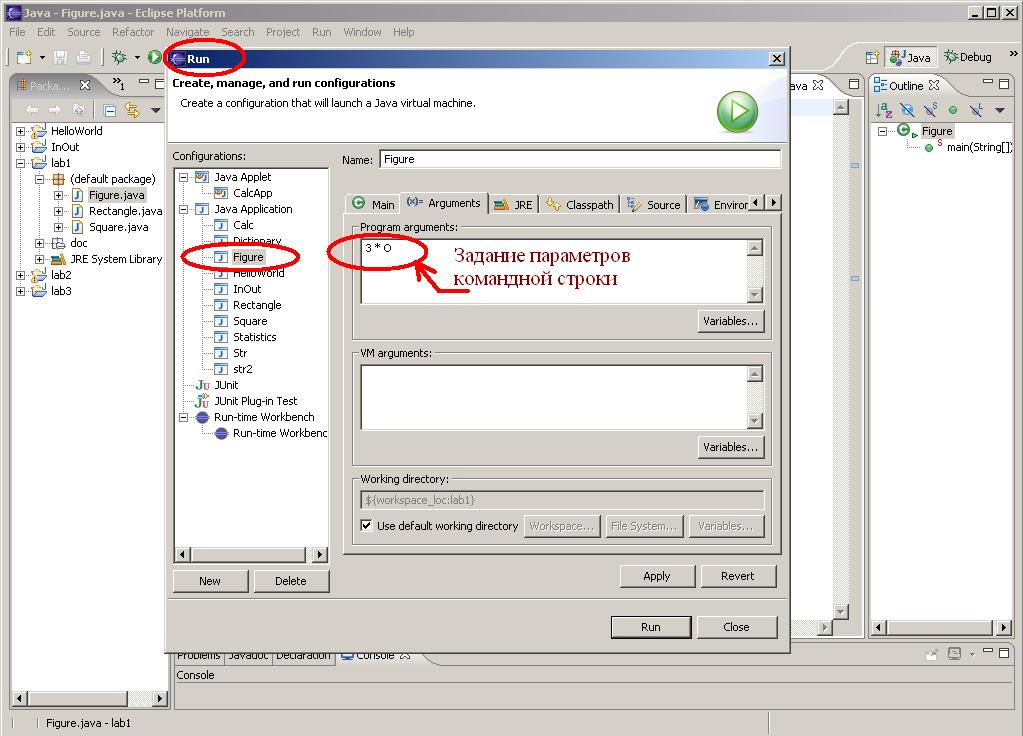This screenshot has width=1023, height=736.
Task: Maximize the editor area
Action: 853,84
